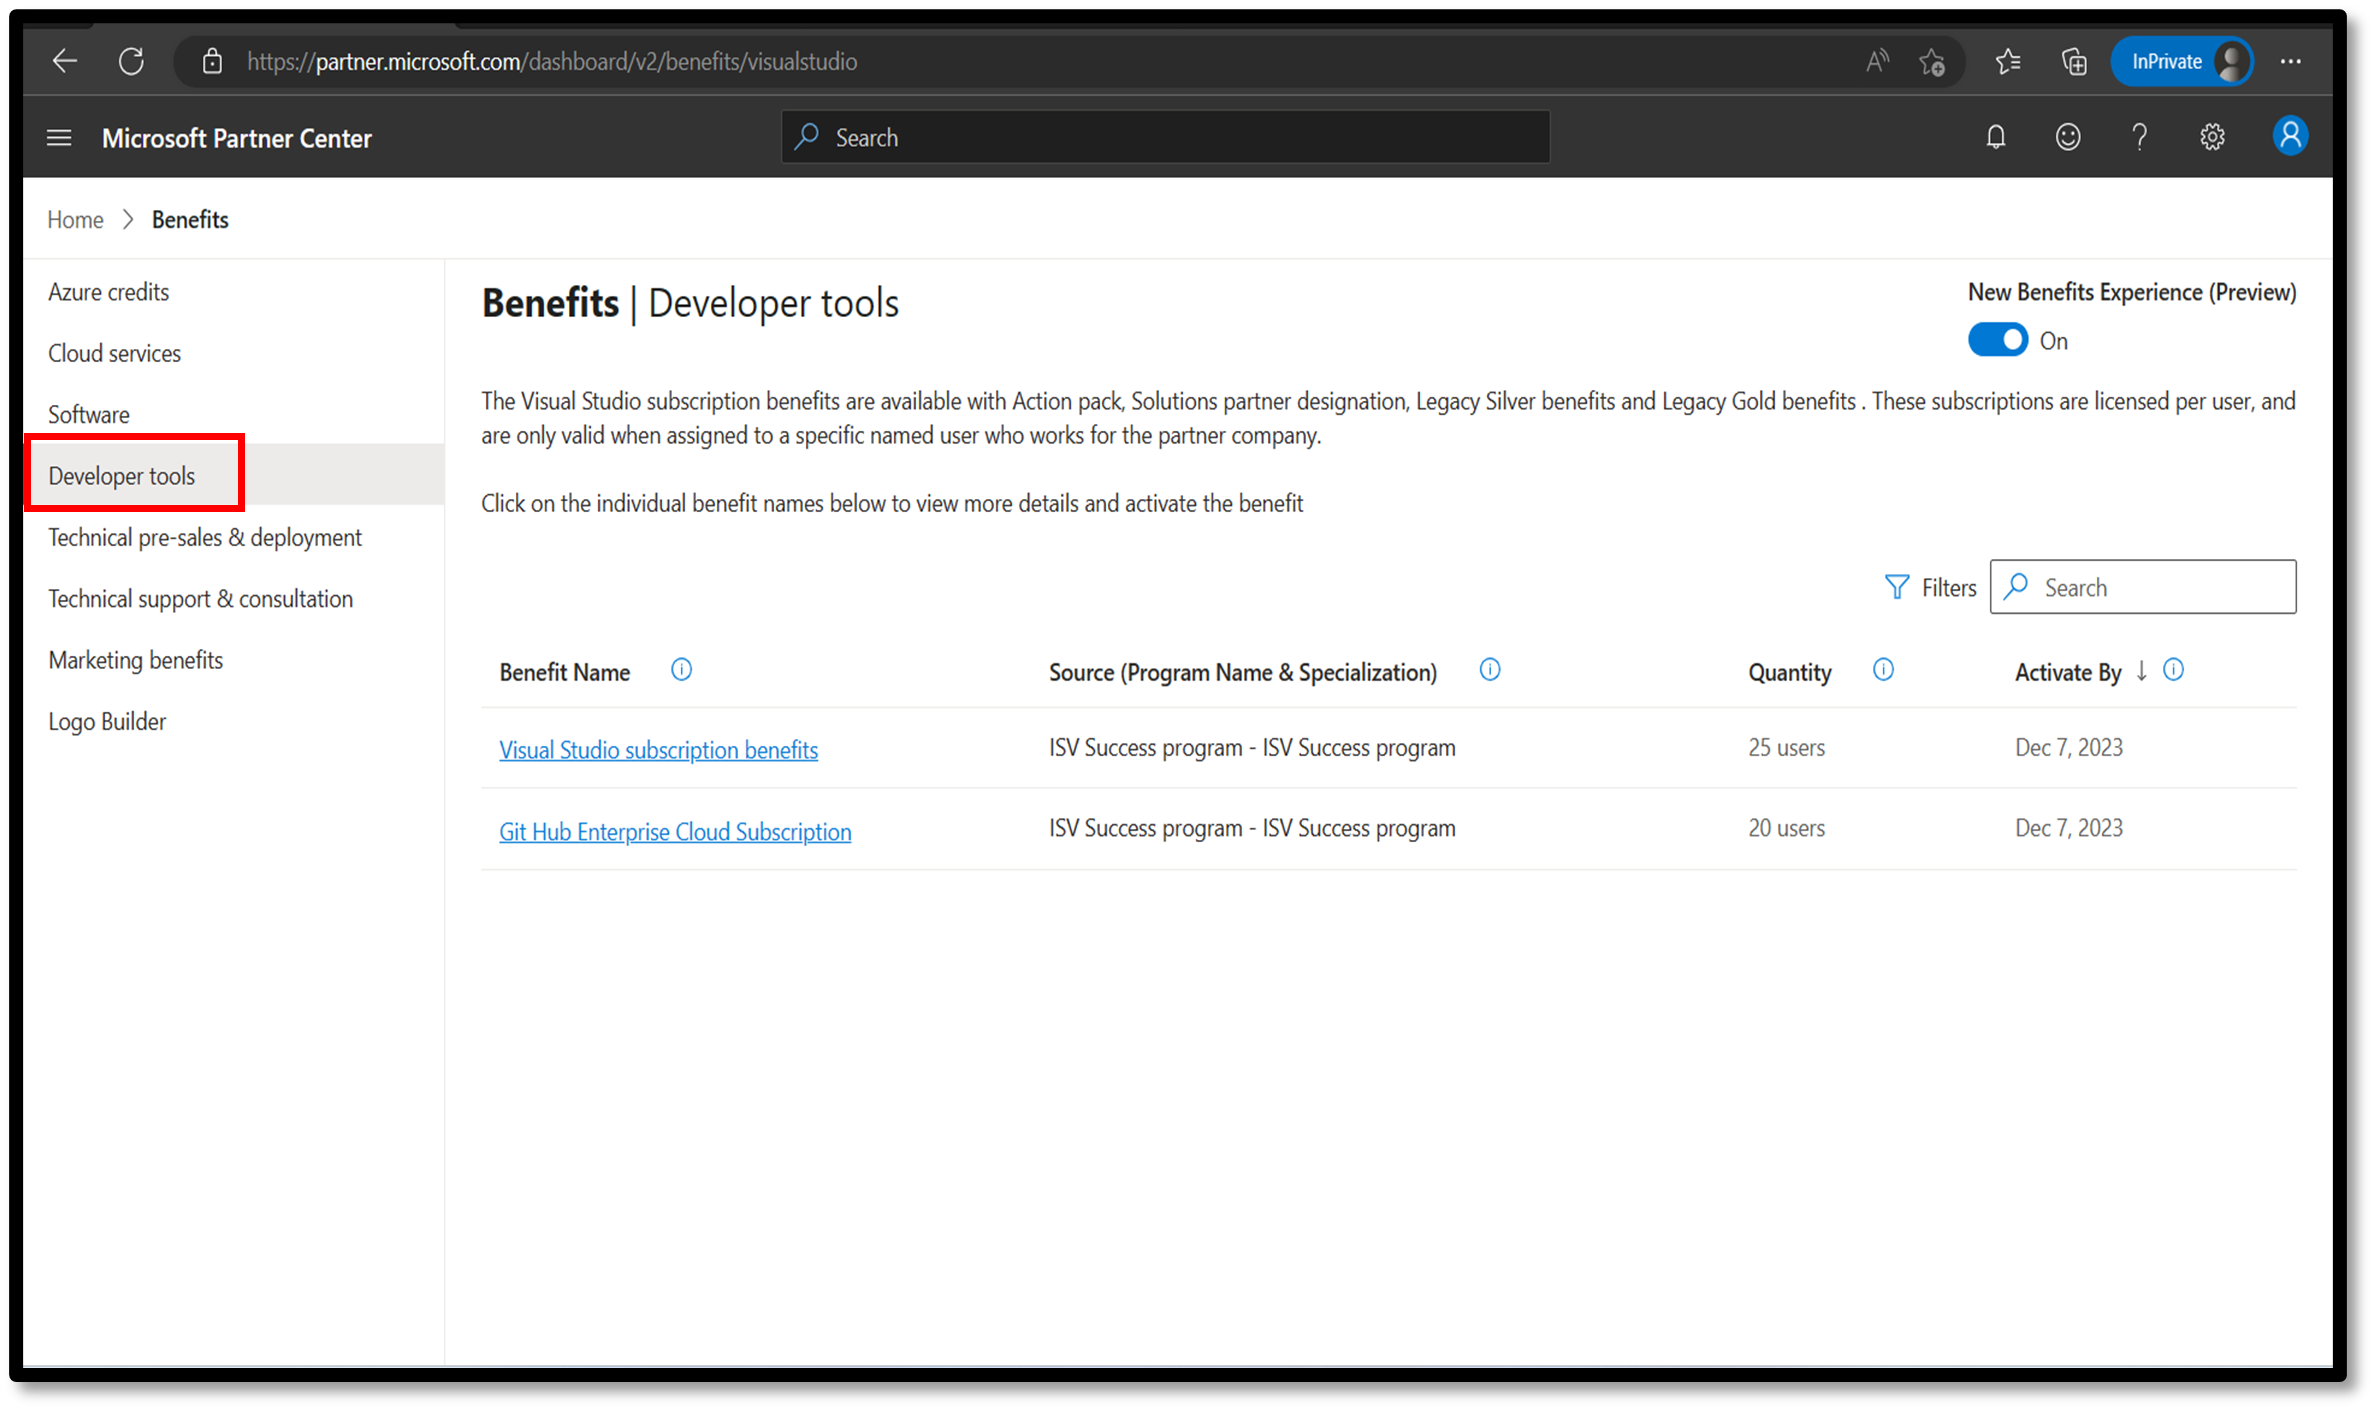The height and width of the screenshot is (1410, 2375).
Task: Click GitHub Enterprise Cloud Subscription link
Action: click(x=675, y=829)
